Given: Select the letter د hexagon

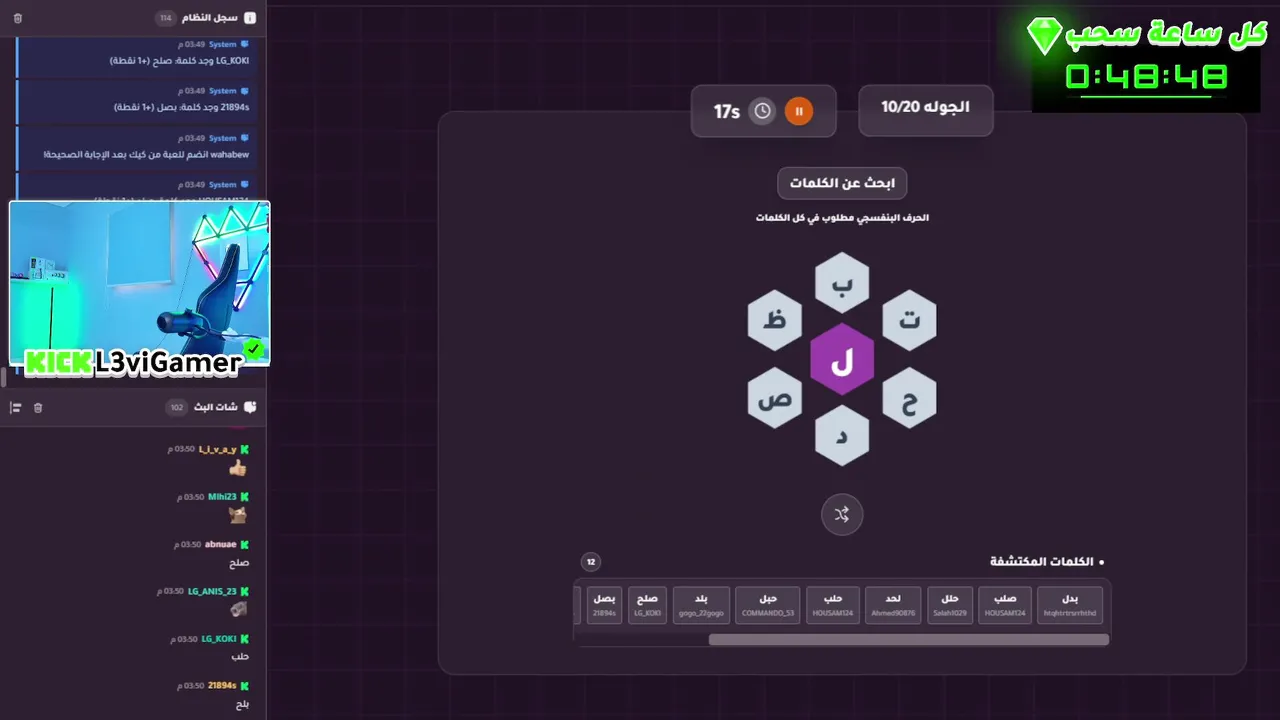Looking at the screenshot, I should click(x=842, y=436).
